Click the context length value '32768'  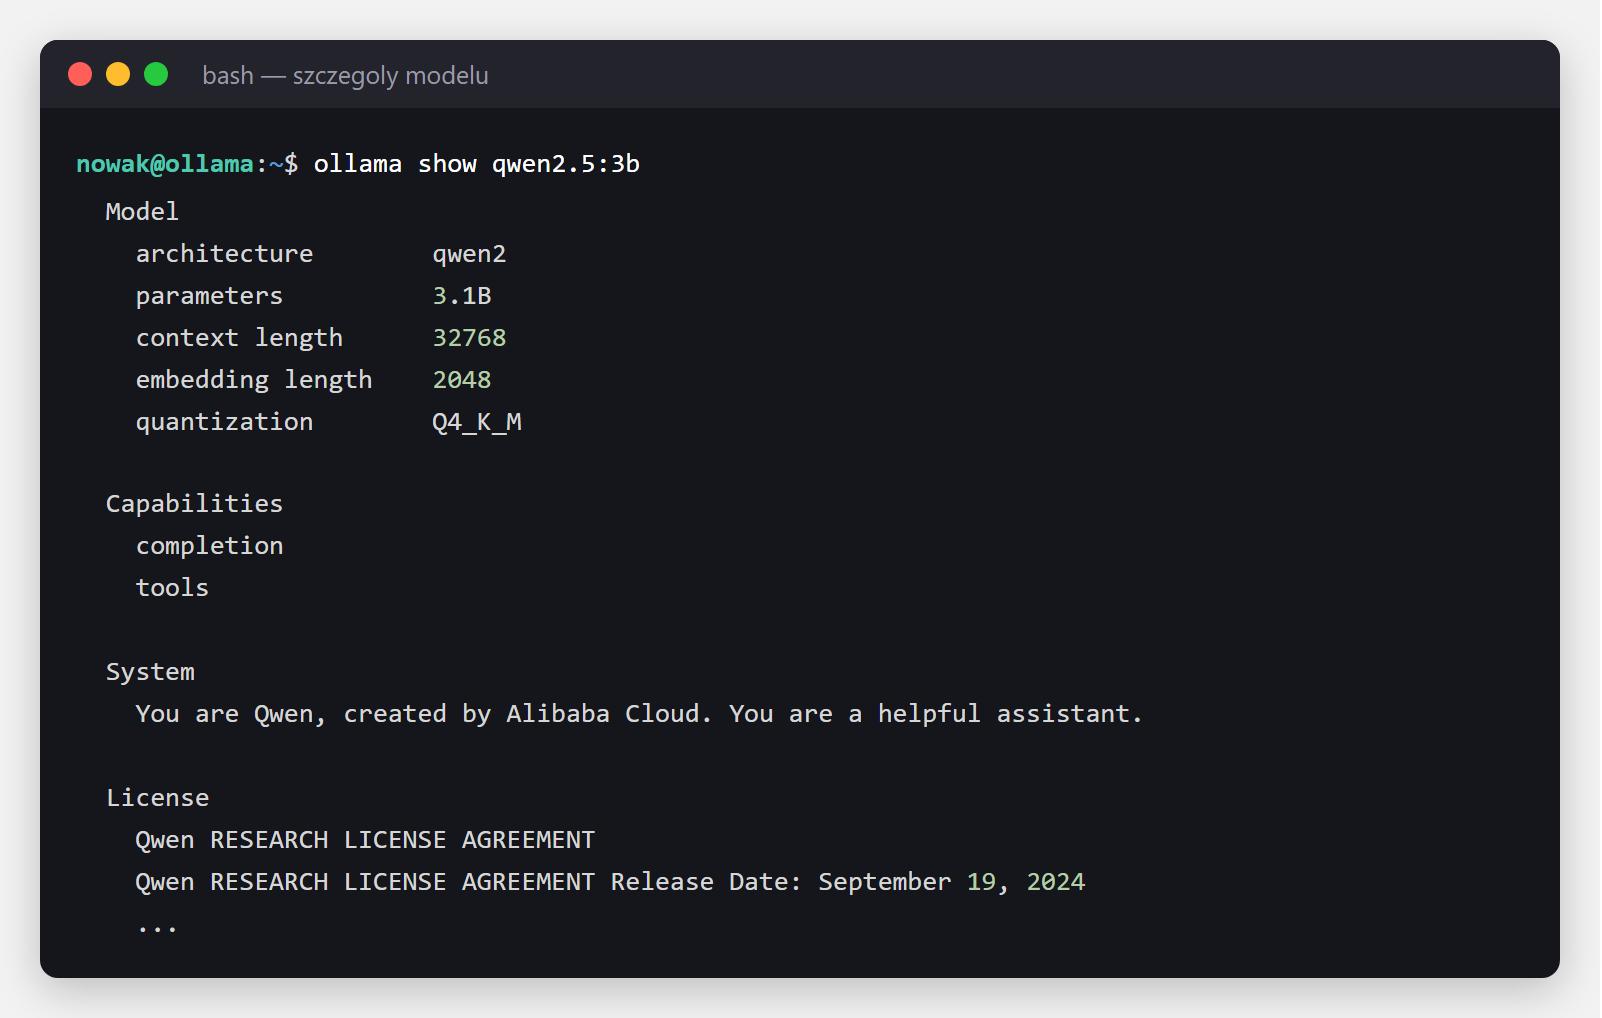click(x=469, y=338)
